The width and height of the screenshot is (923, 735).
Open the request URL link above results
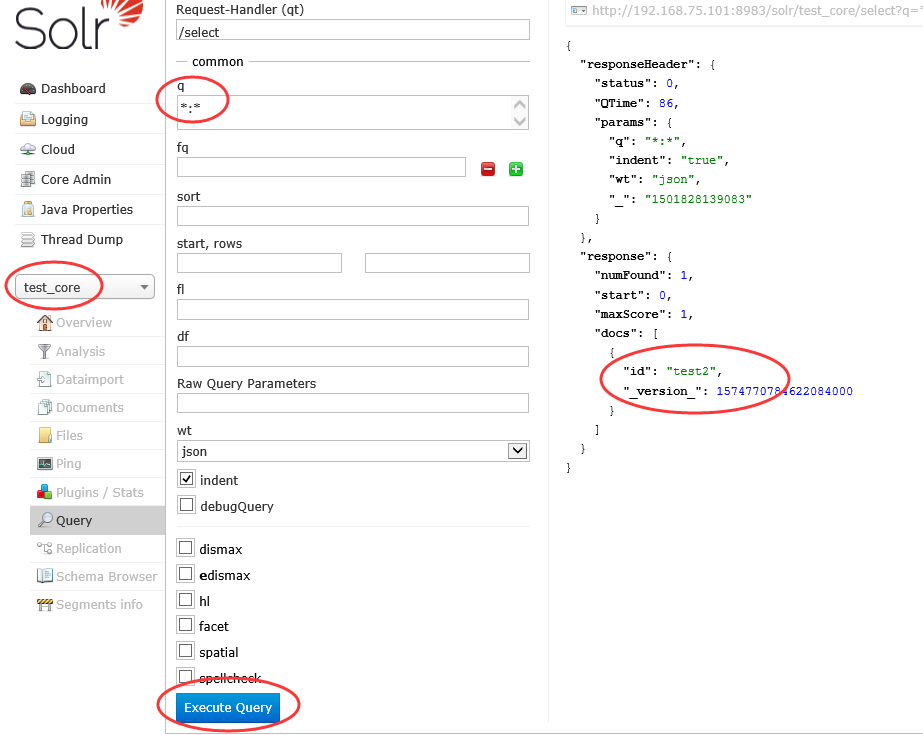(757, 11)
